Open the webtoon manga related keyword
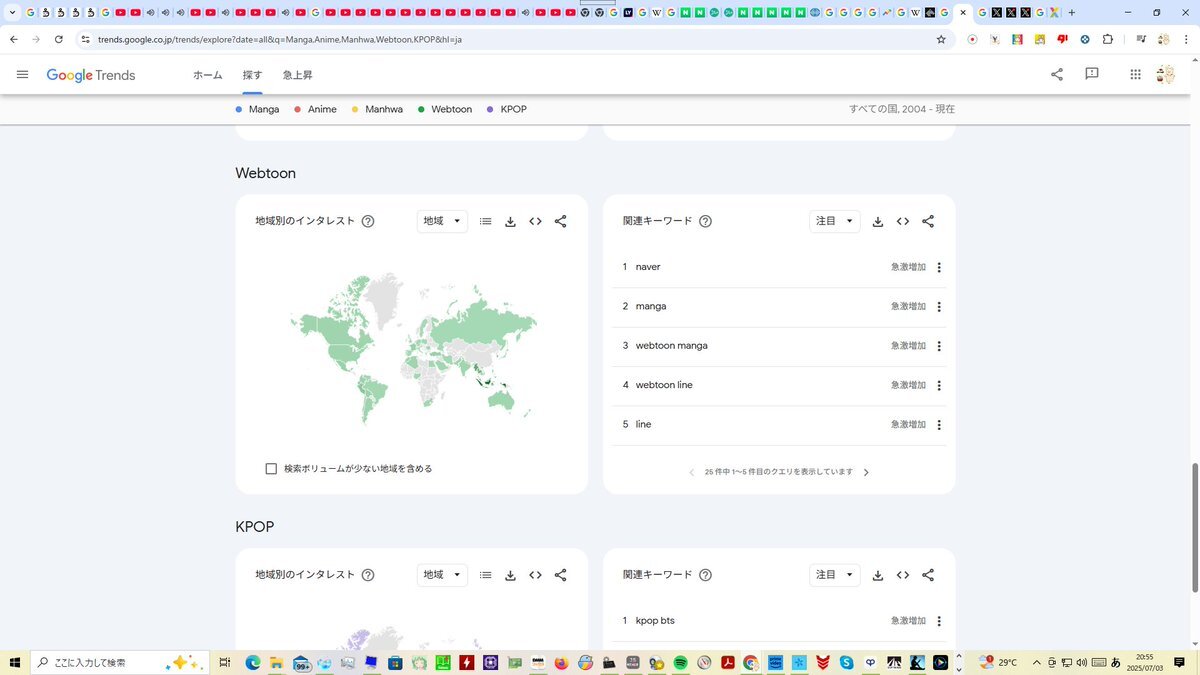 (x=672, y=346)
